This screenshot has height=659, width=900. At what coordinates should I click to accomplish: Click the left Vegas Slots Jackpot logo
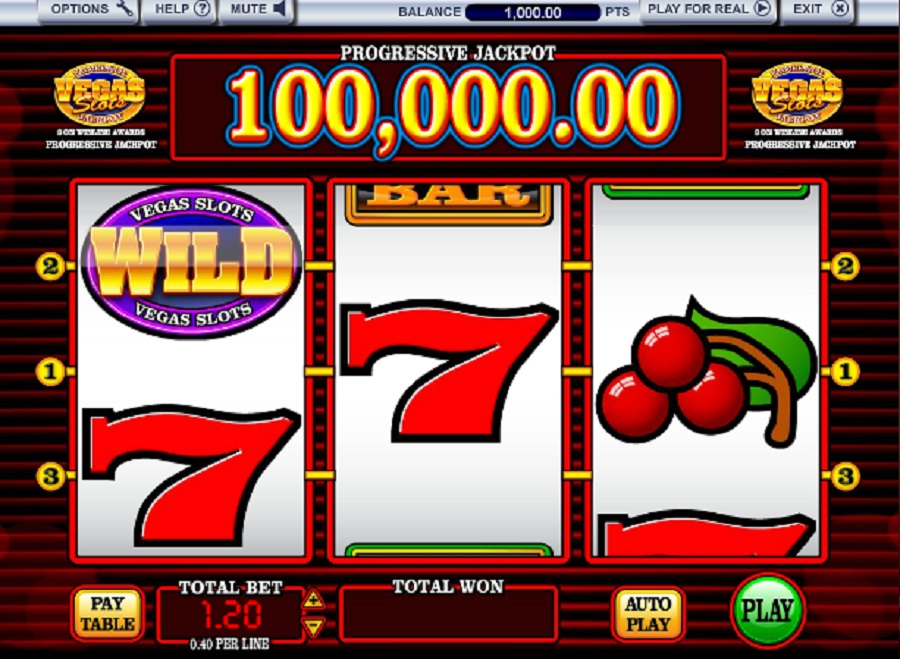pyautogui.click(x=99, y=94)
